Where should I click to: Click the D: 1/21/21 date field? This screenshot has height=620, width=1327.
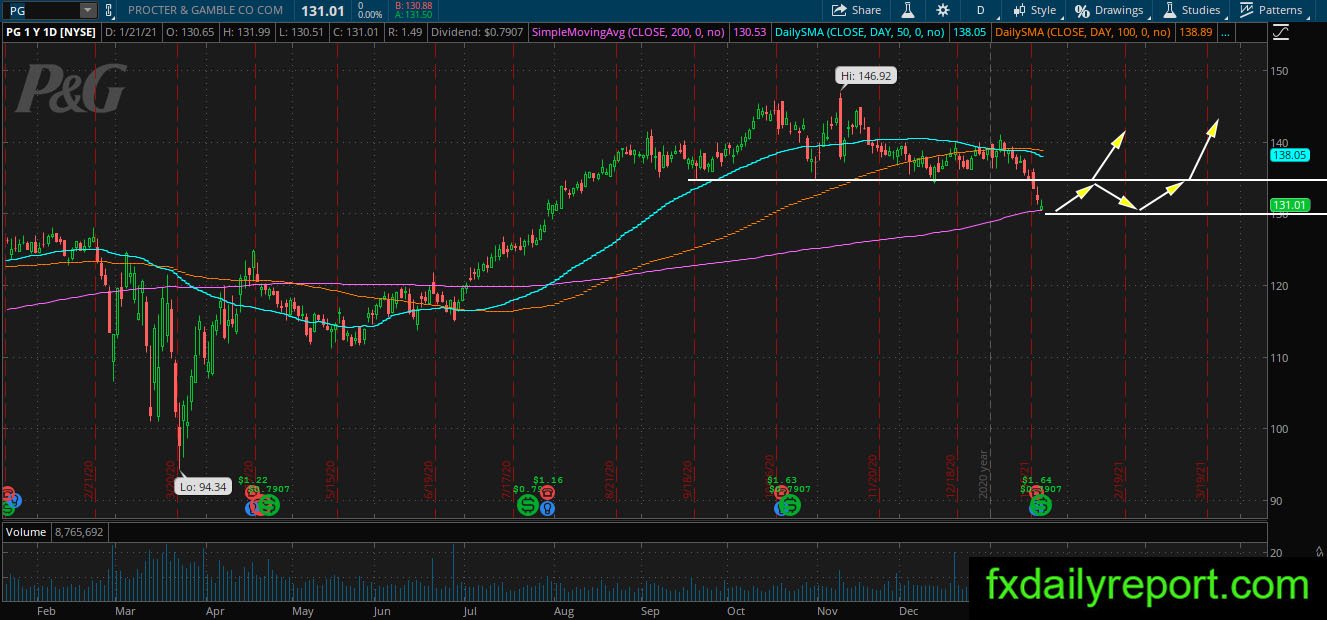click(131, 33)
